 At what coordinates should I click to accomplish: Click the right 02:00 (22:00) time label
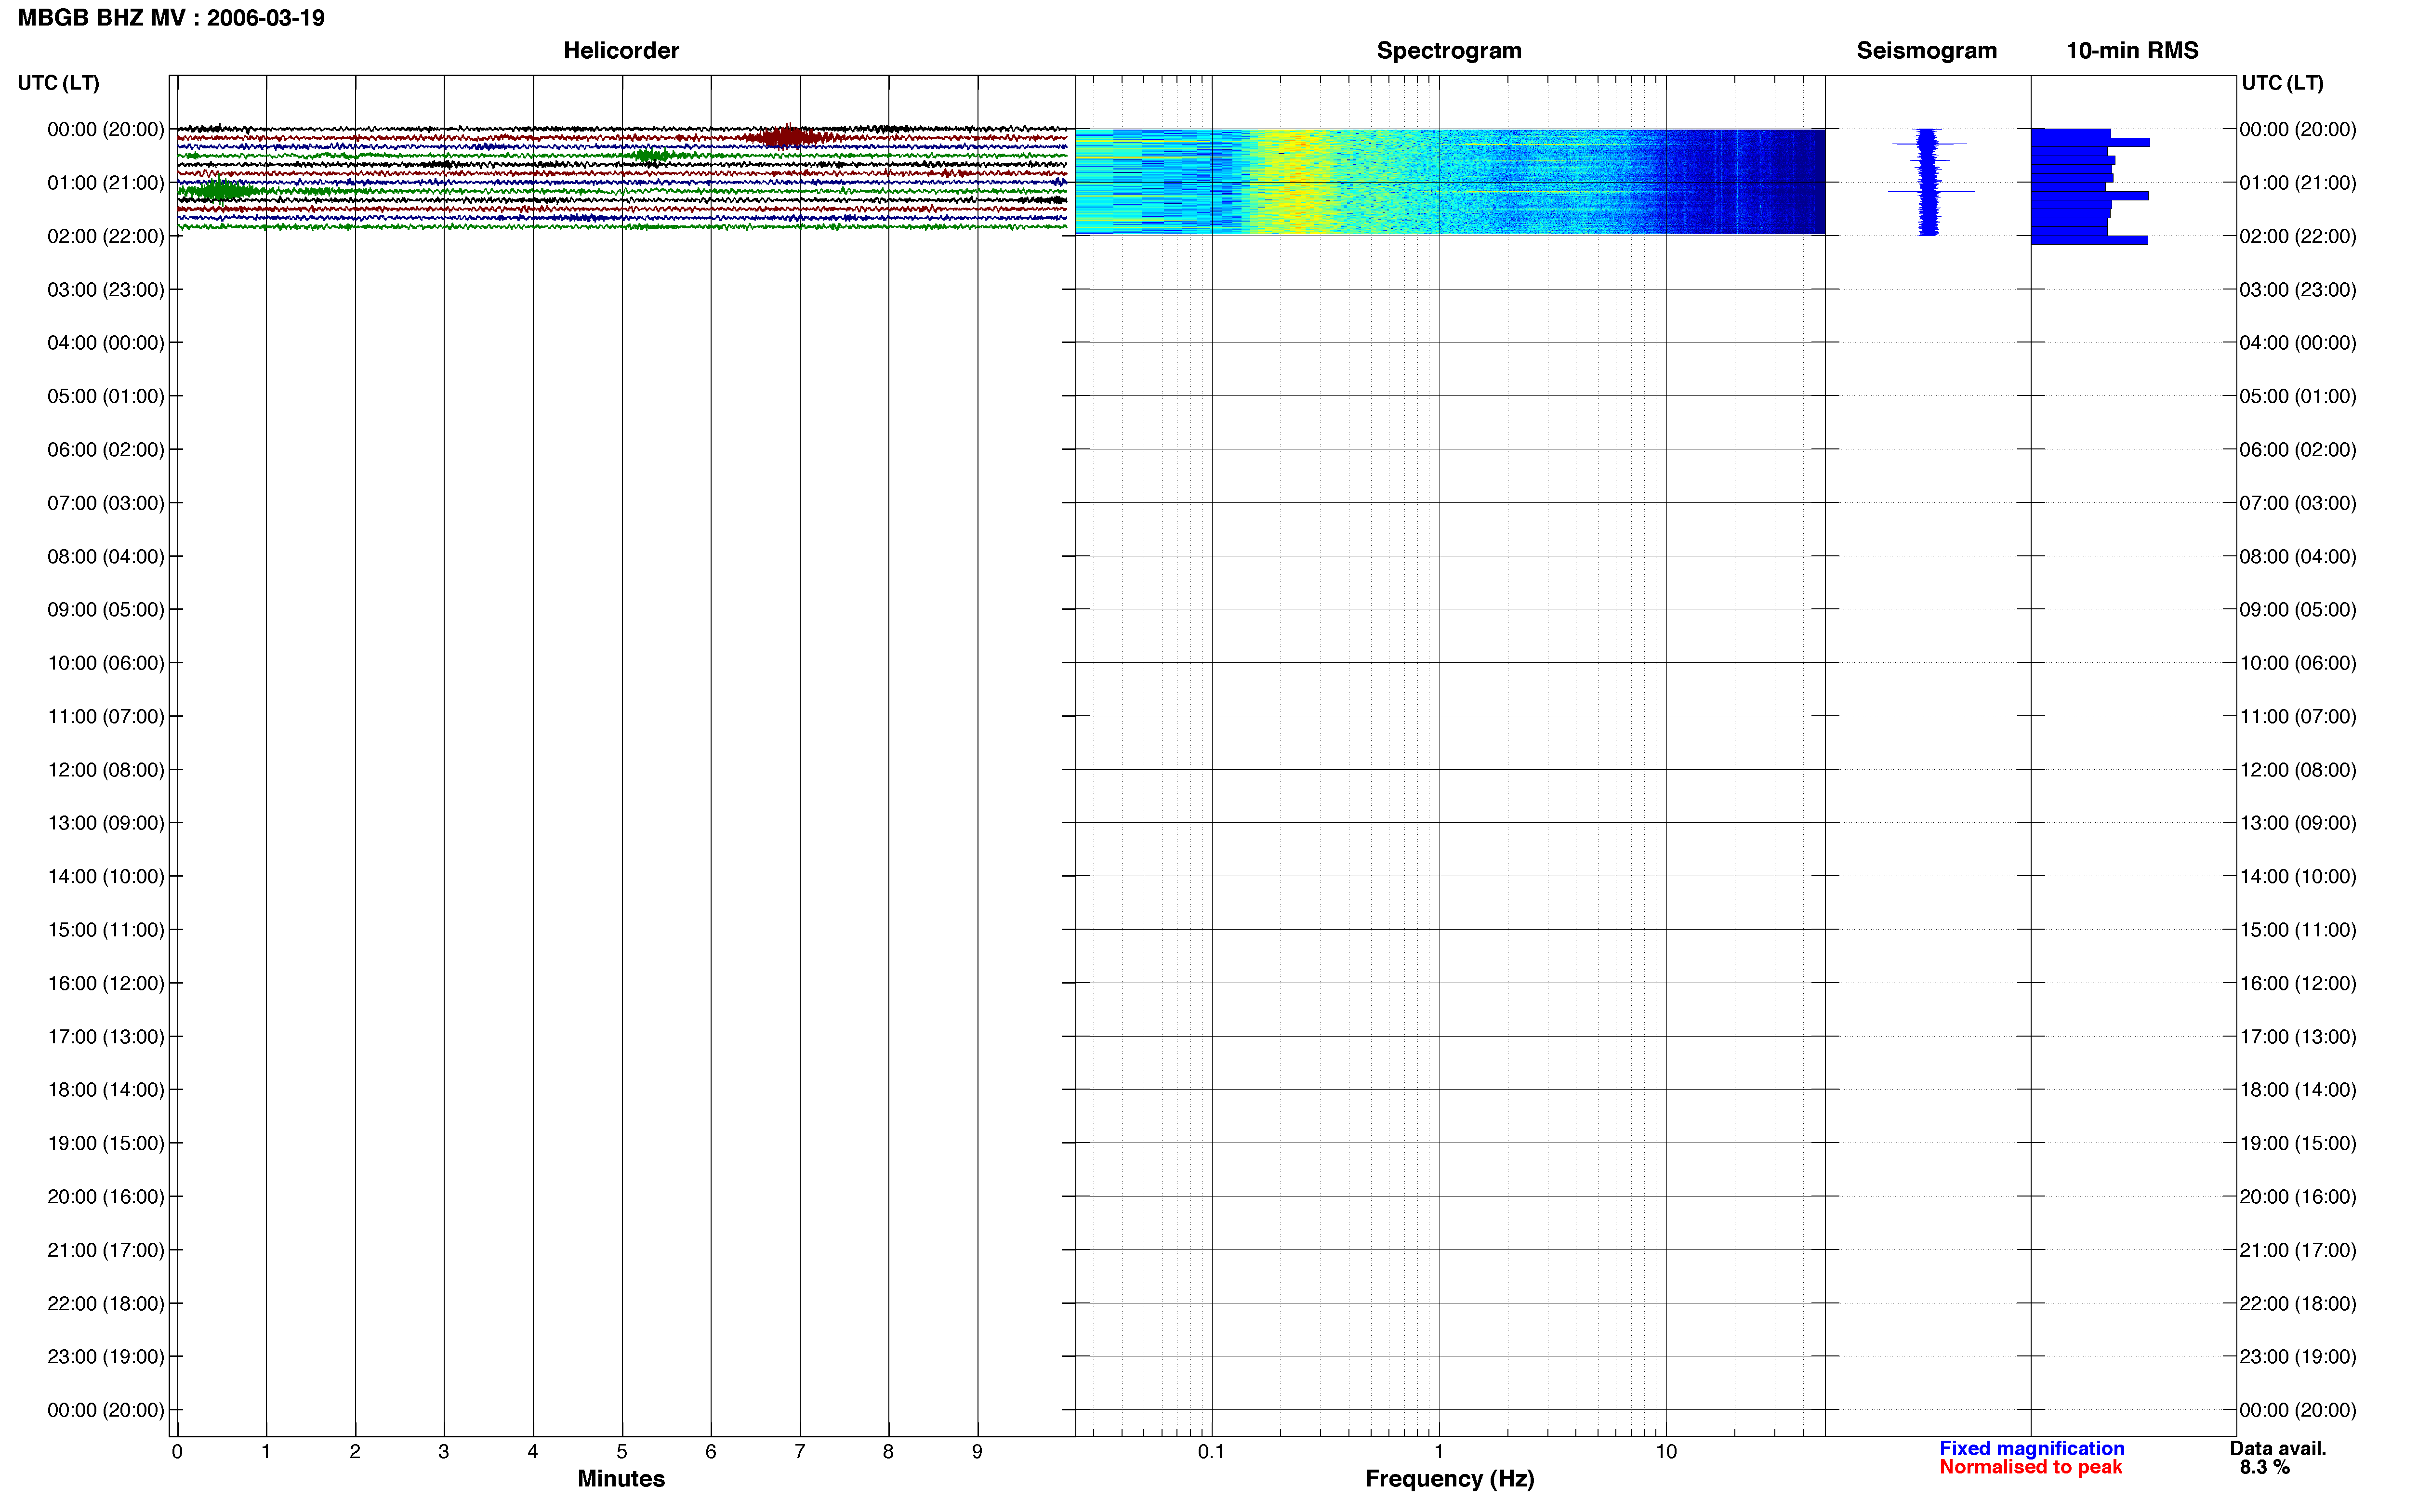point(2298,236)
